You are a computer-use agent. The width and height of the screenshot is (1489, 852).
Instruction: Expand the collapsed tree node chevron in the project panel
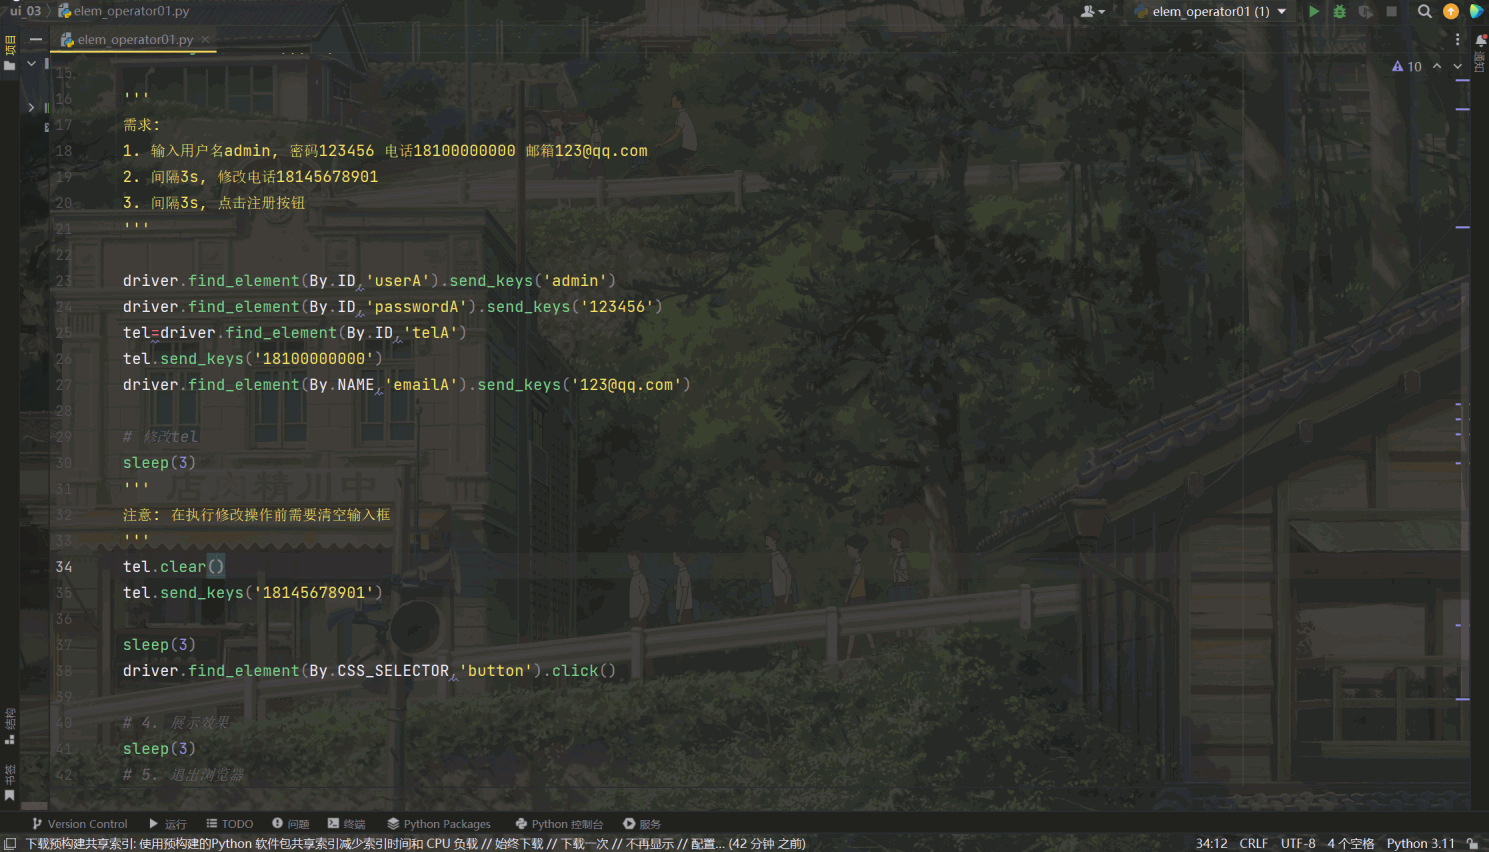coord(31,107)
